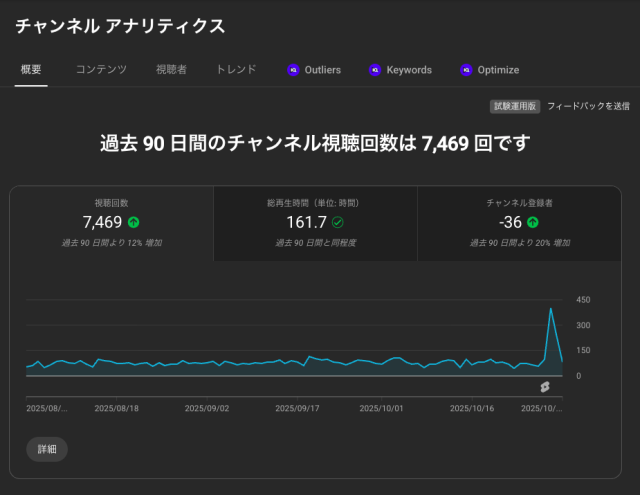Select the 総再生時間 metric card
This screenshot has width=640, height=495.
coord(315,223)
